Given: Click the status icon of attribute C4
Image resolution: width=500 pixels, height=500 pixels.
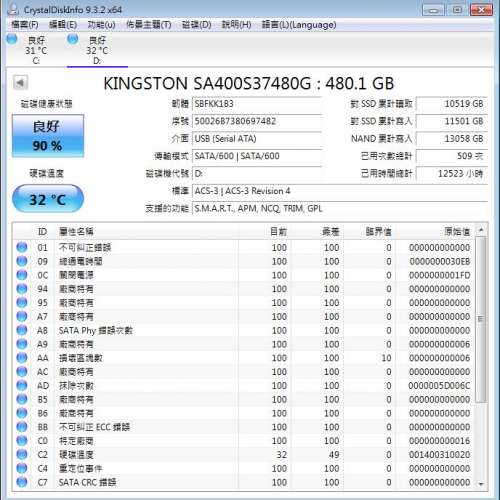Looking at the screenshot, I should click(x=22, y=468).
